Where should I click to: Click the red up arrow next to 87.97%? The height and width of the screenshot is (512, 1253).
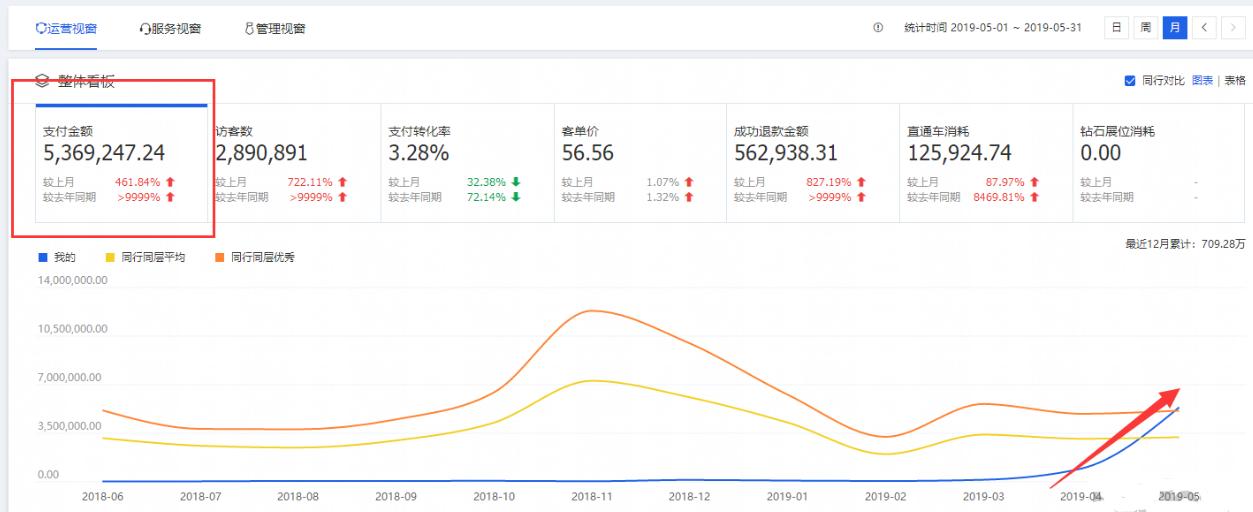click(1035, 182)
